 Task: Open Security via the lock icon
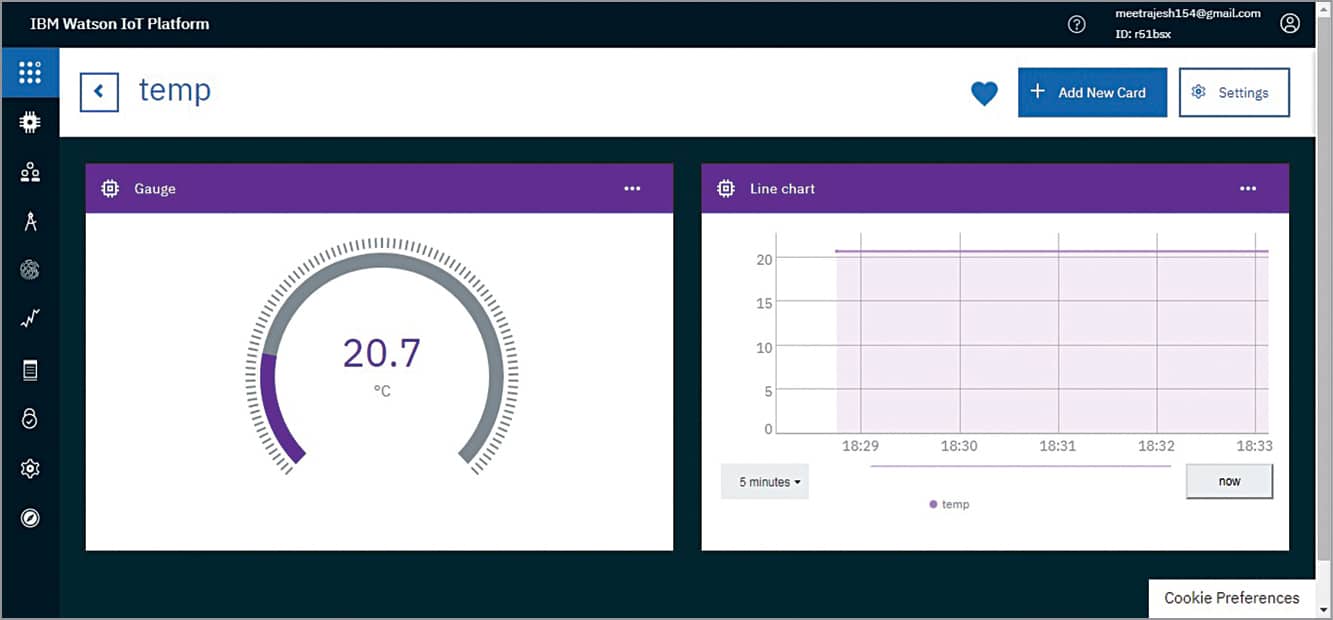pos(30,418)
